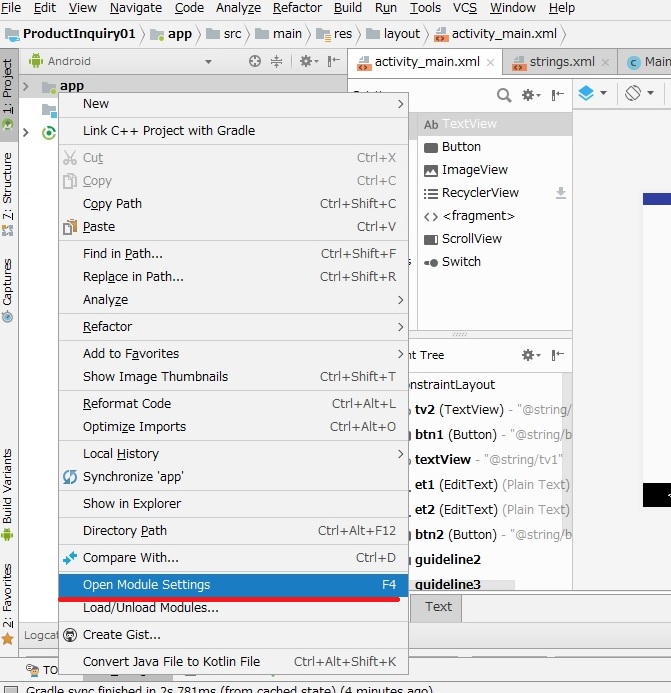Select Reformat Code

coord(233,404)
